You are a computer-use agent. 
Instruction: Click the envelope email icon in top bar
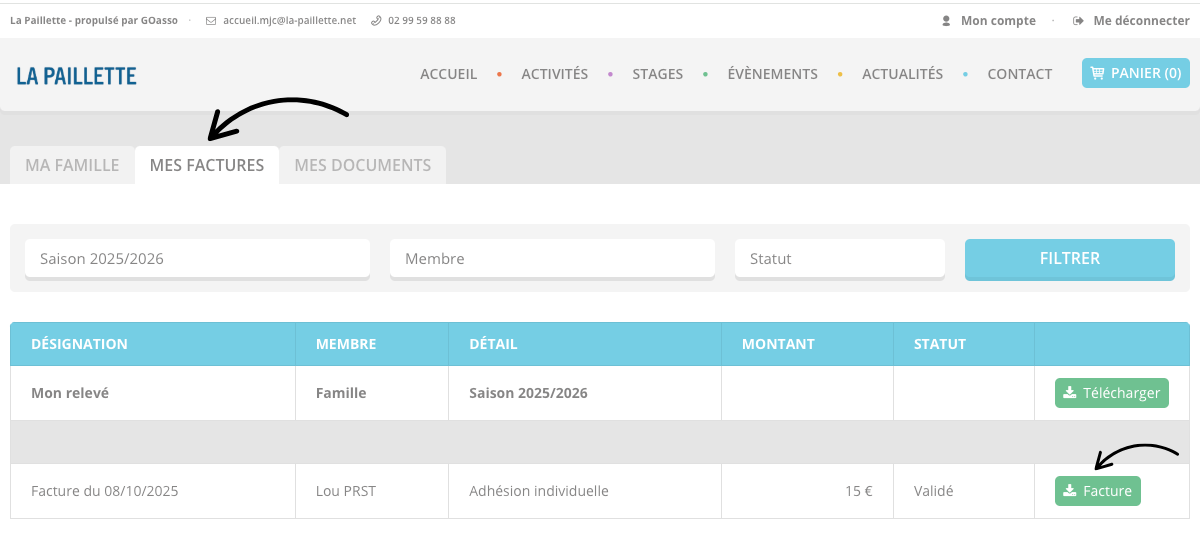(x=211, y=21)
